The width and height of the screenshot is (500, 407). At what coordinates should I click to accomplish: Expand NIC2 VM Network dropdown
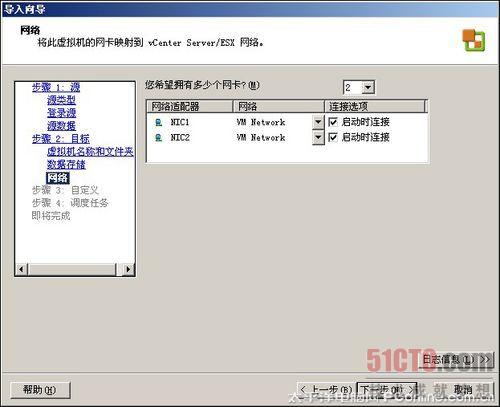point(318,137)
